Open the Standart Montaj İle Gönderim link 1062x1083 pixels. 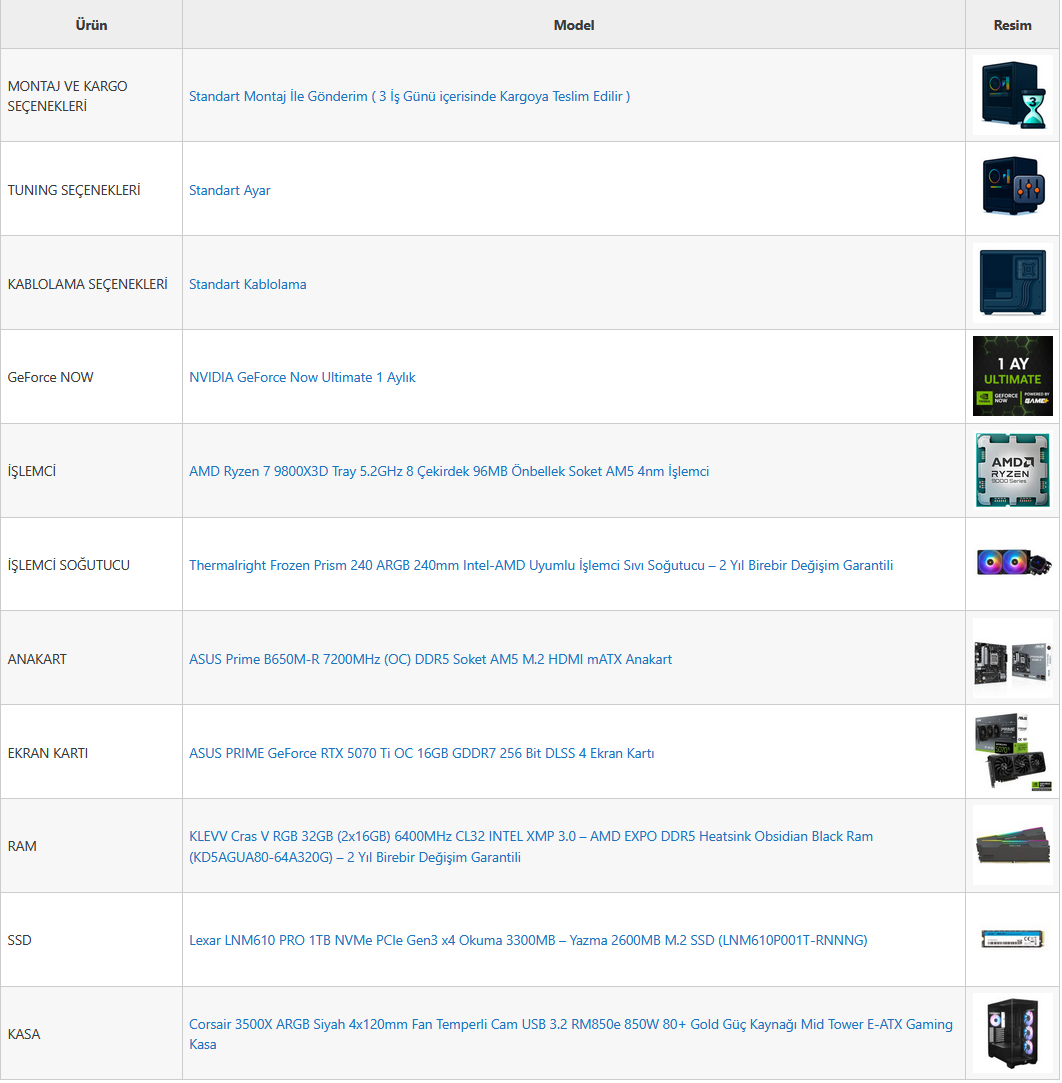409,96
